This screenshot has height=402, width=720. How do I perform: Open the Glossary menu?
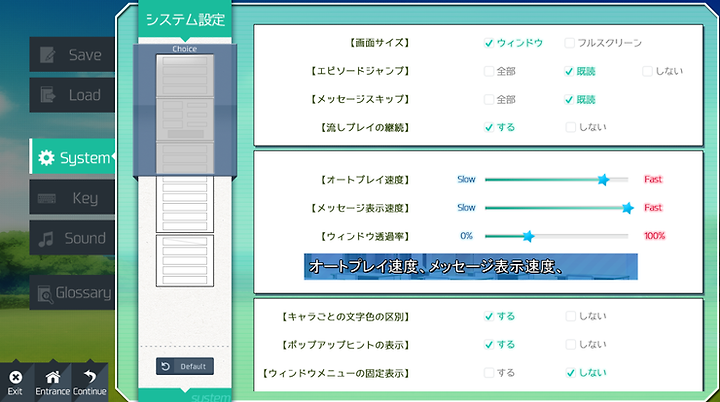(x=72, y=293)
